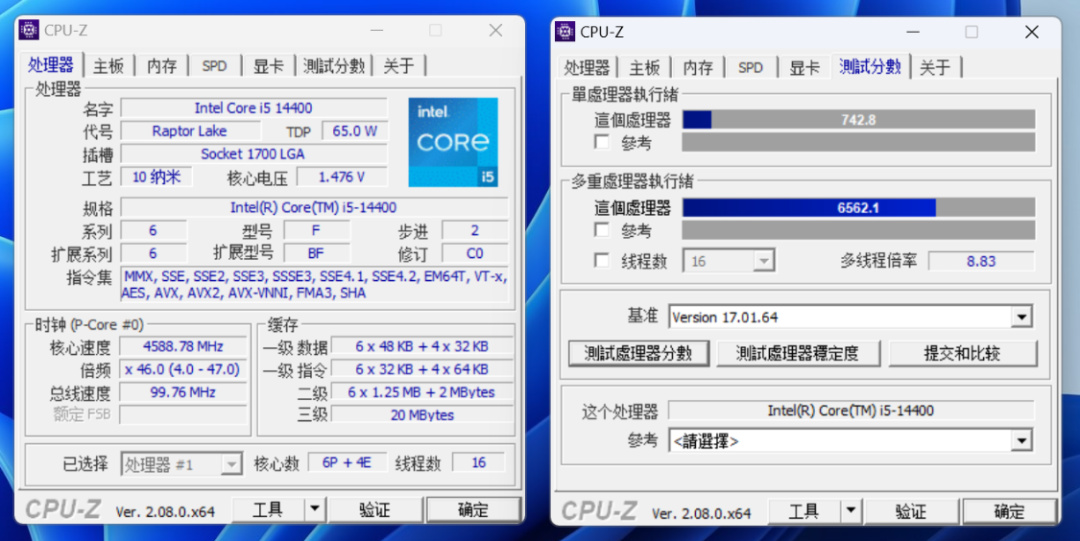This screenshot has height=541, width=1080.
Task: Click 确定 button in left CPU-Z window
Action: [473, 509]
